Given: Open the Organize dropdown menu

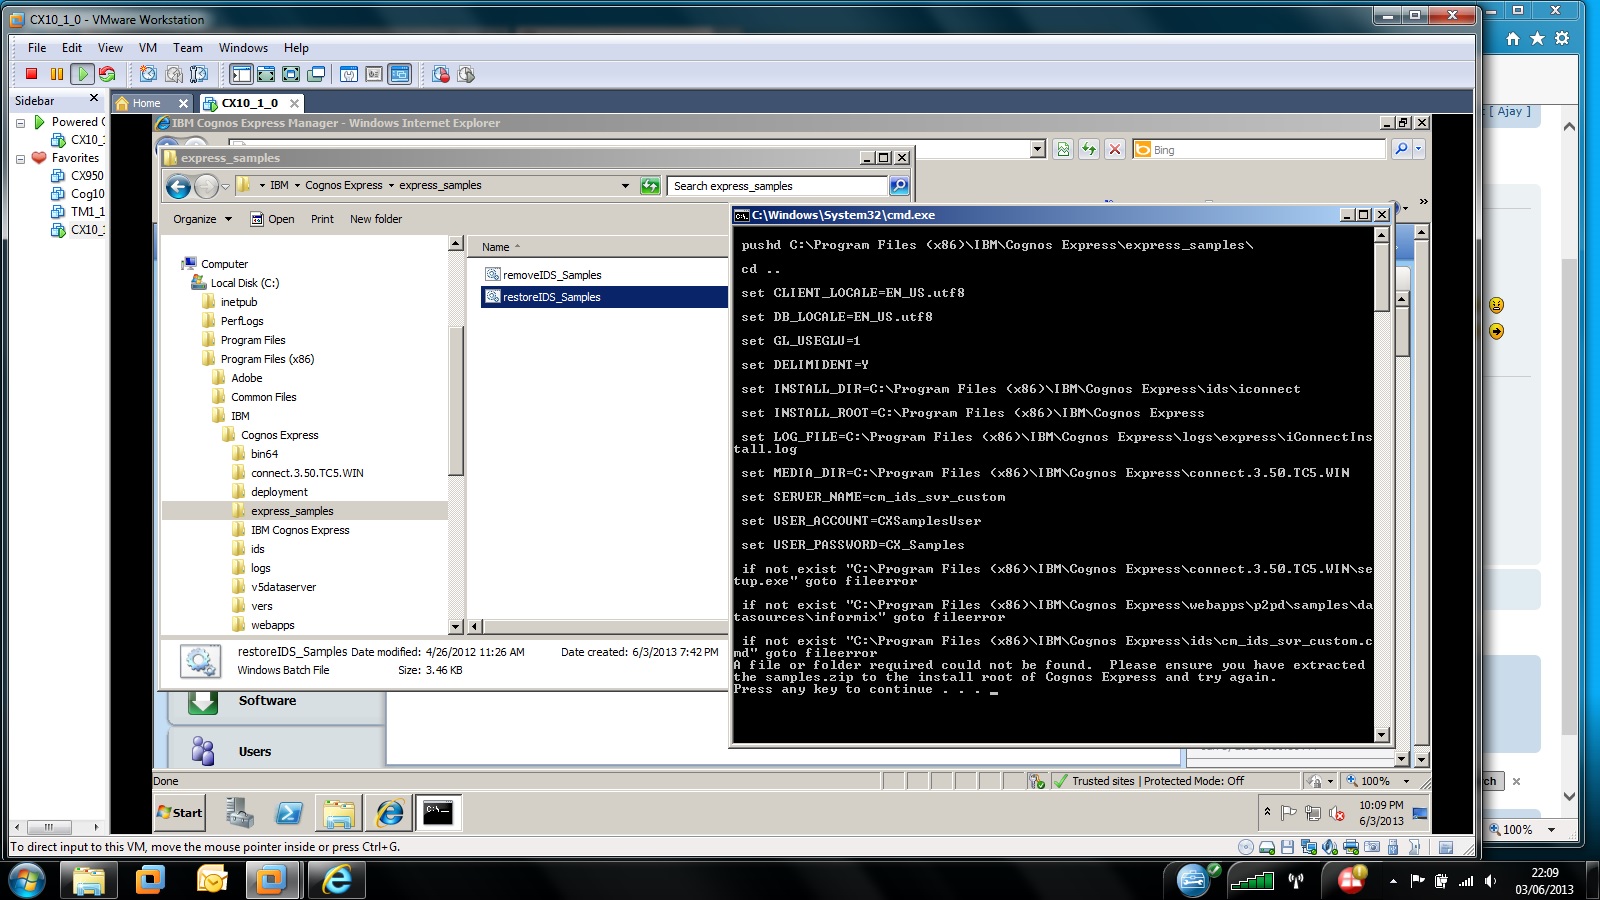Looking at the screenshot, I should 202,219.
